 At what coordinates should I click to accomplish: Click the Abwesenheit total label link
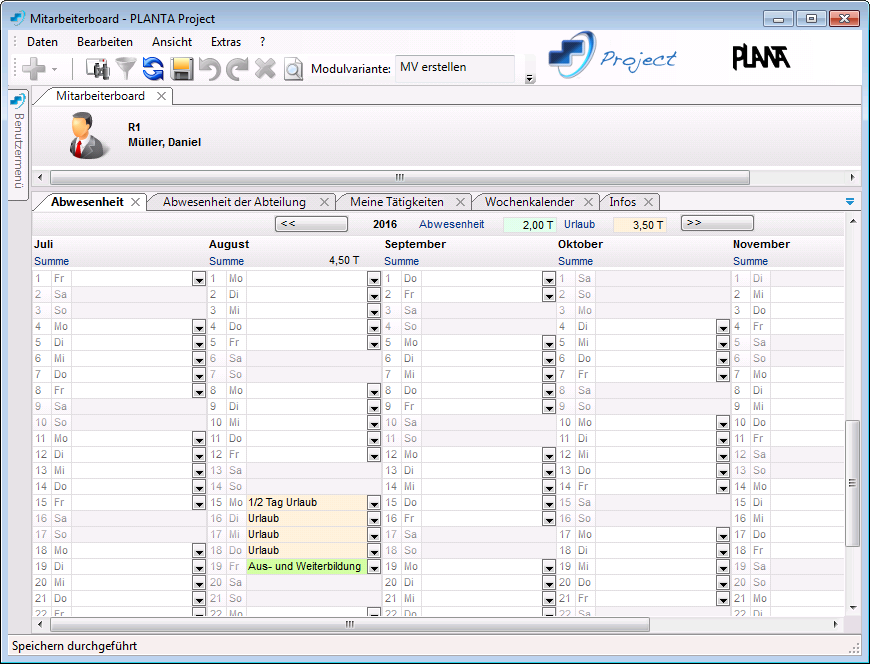451,224
